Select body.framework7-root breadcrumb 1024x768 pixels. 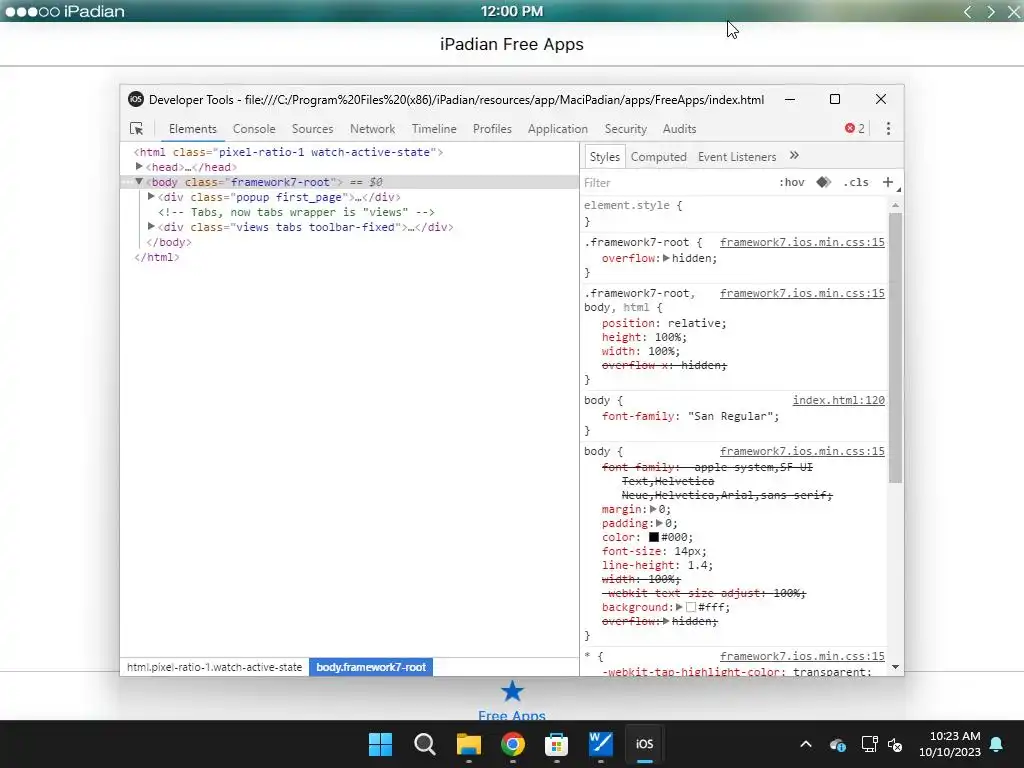pos(371,667)
